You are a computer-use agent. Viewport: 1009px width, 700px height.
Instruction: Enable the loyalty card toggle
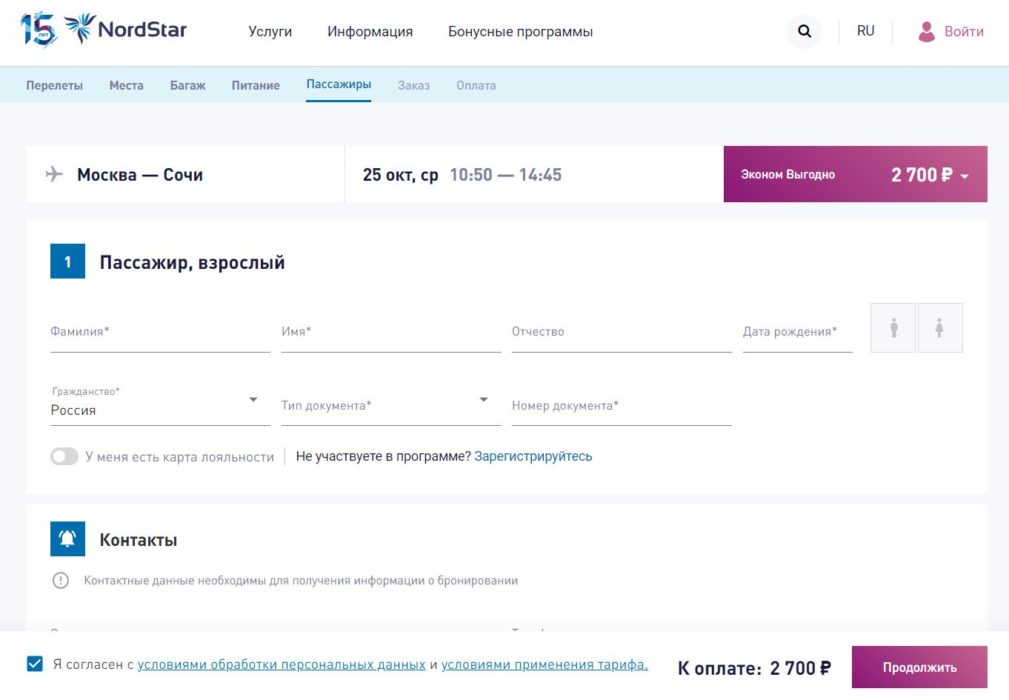click(x=64, y=456)
